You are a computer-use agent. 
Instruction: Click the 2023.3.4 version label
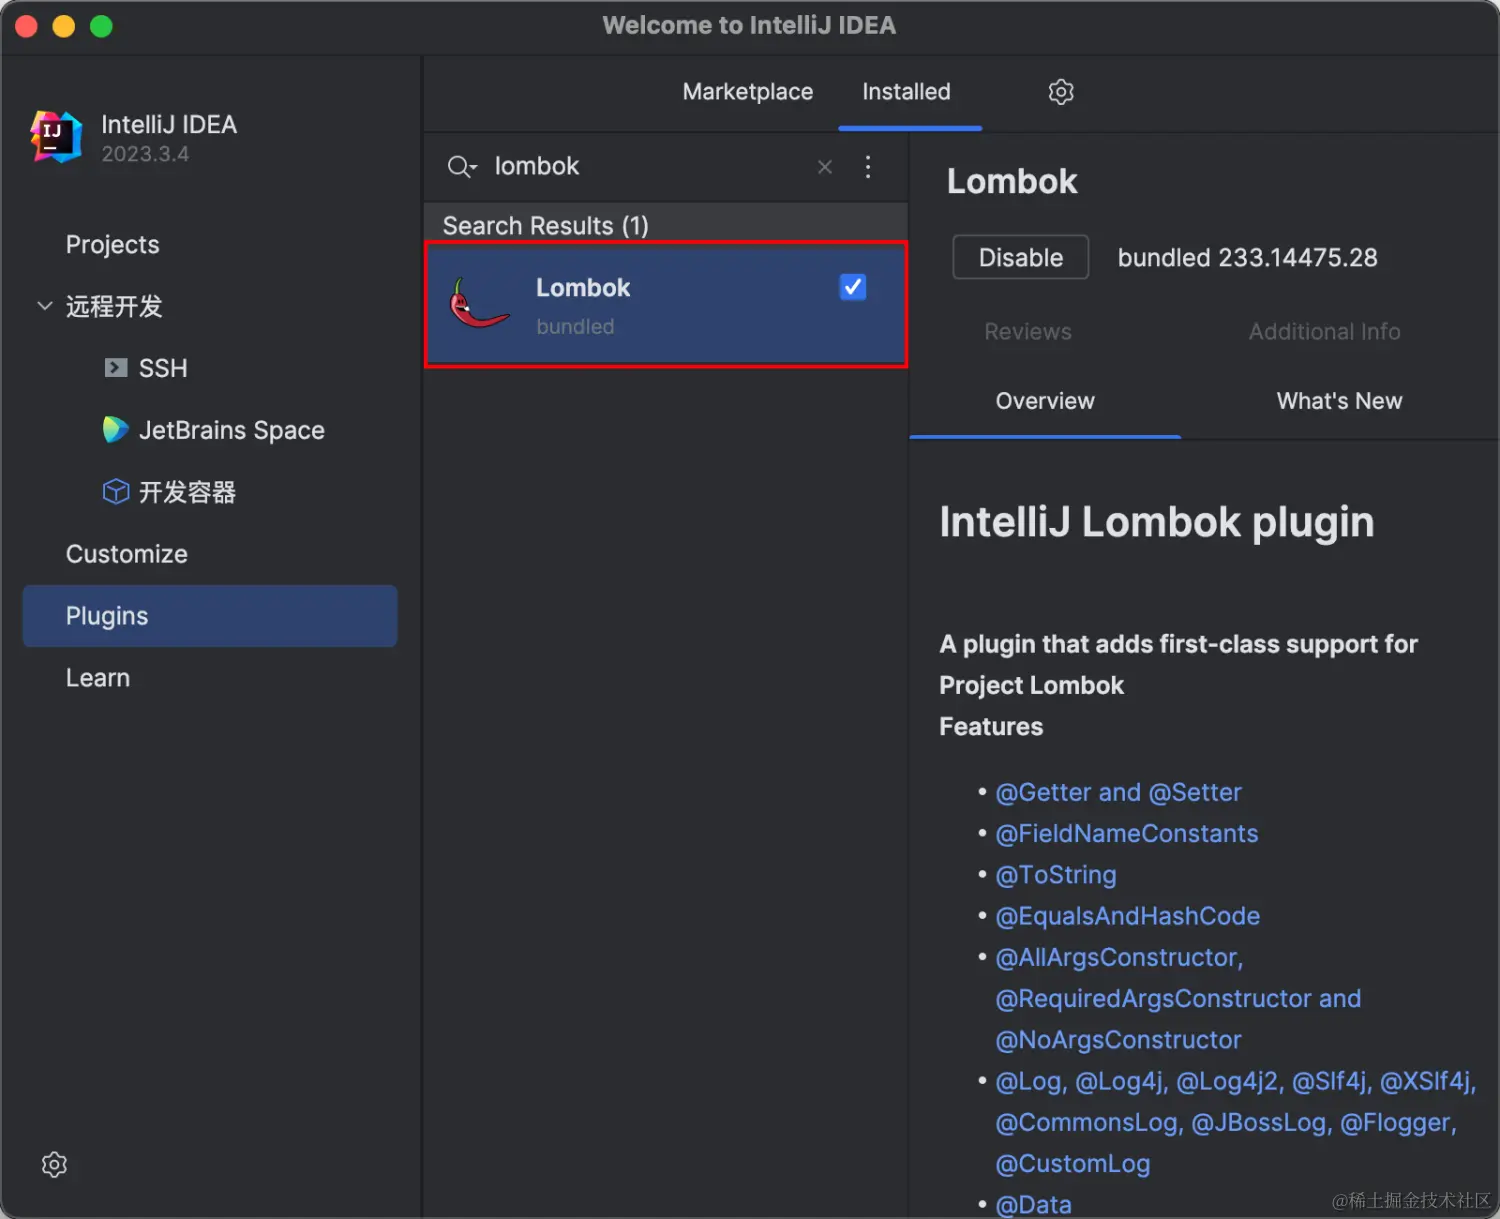(x=145, y=154)
